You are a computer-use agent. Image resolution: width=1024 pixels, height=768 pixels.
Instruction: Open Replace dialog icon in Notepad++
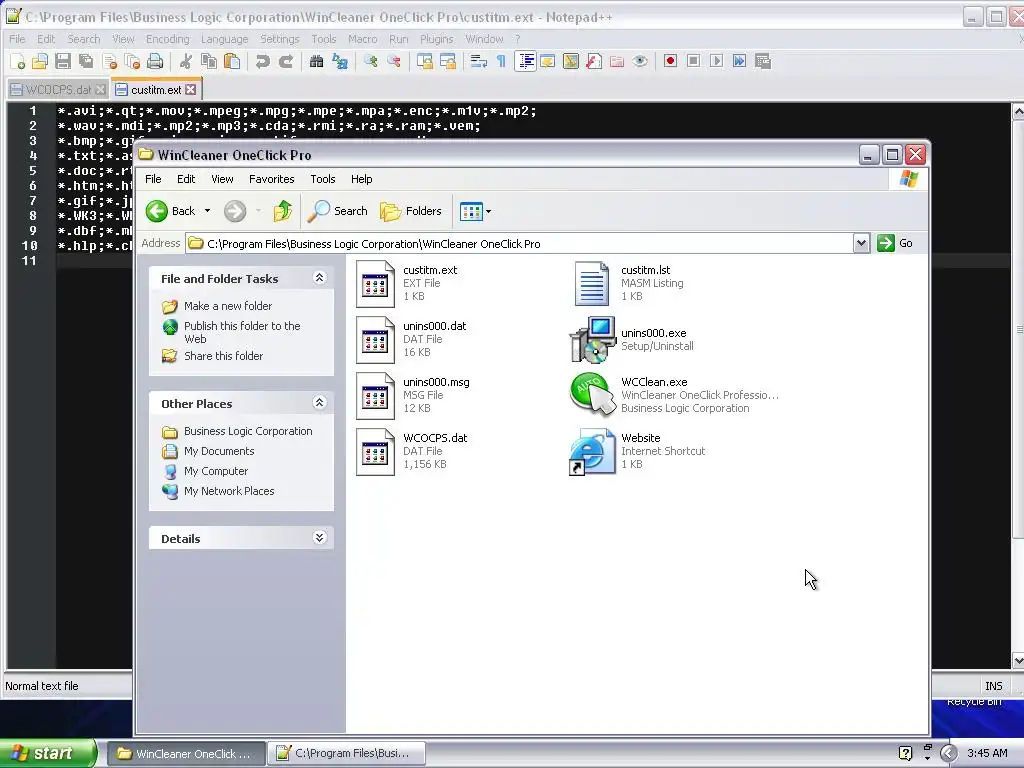pos(340,61)
